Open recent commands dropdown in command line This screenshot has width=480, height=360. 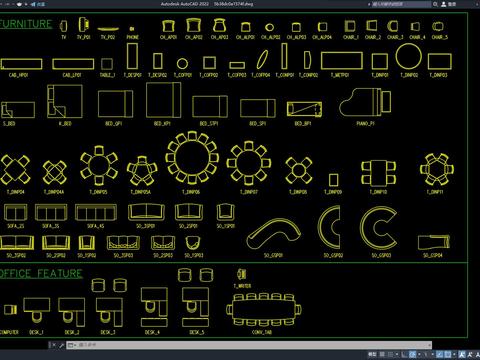click(x=71, y=345)
